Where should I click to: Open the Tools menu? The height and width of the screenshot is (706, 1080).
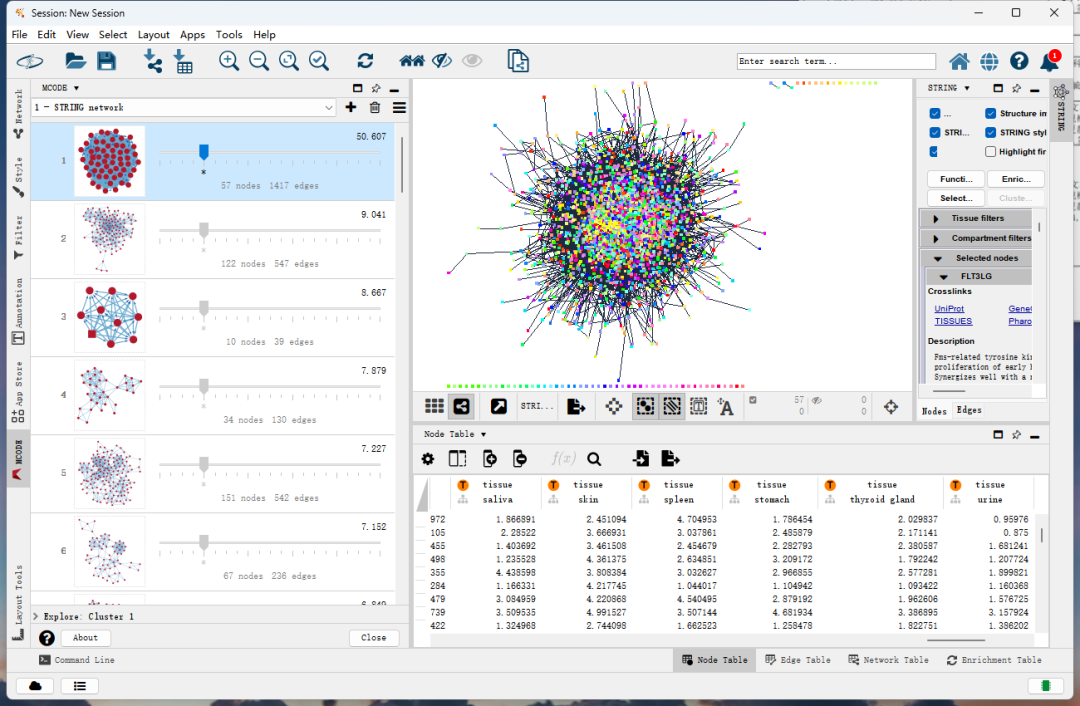tap(229, 34)
